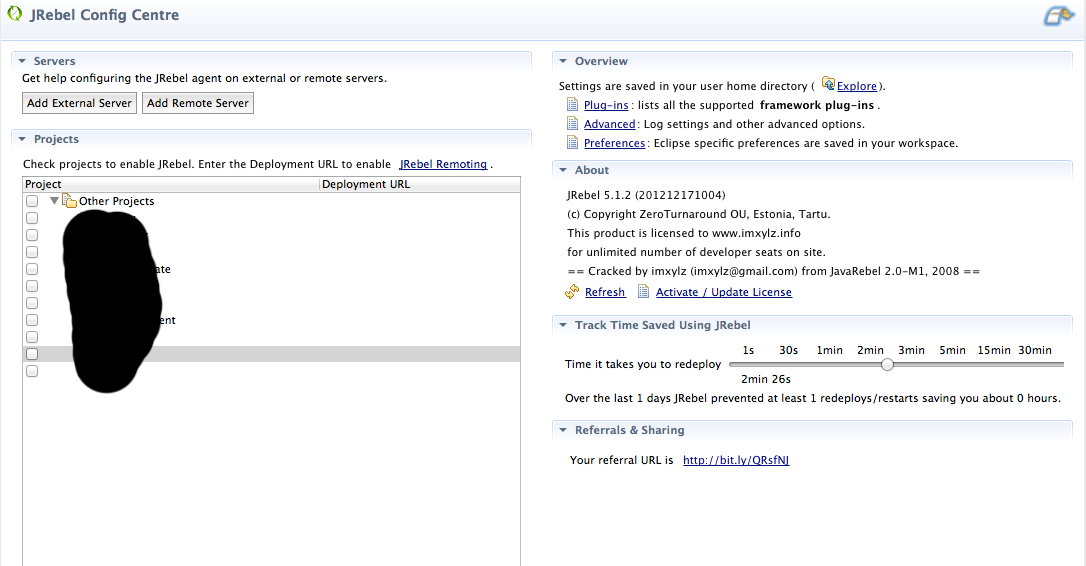Click the '2min 26s' value under slider

coord(765,379)
